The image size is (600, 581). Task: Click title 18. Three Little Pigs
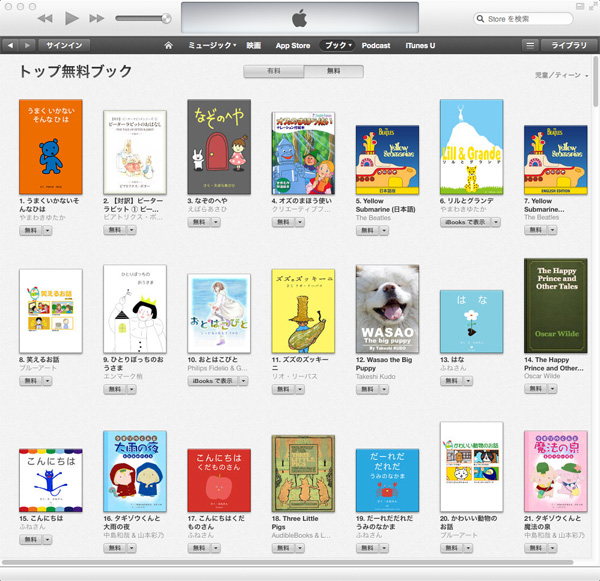click(x=295, y=523)
